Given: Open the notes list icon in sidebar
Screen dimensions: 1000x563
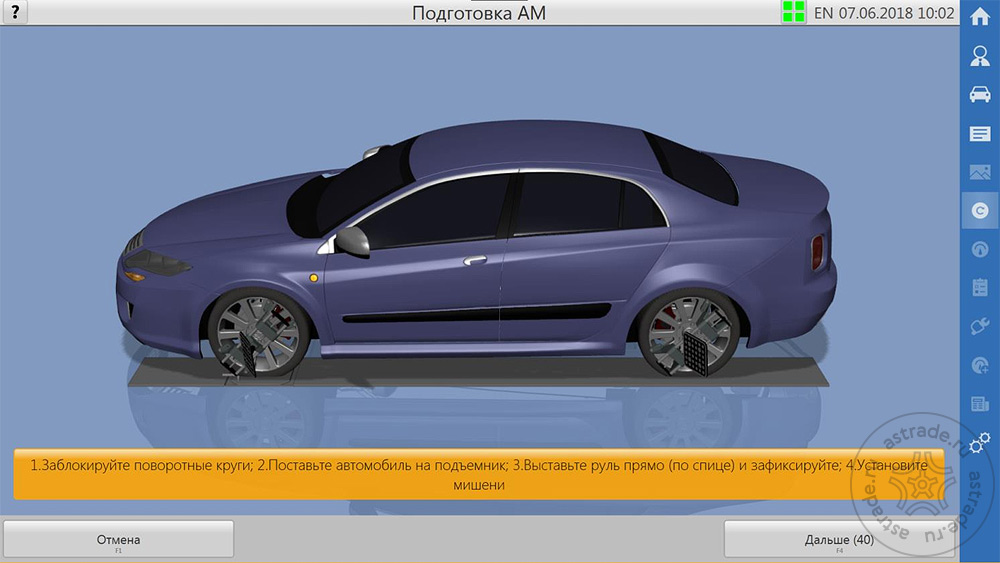Looking at the screenshot, I should (980, 133).
